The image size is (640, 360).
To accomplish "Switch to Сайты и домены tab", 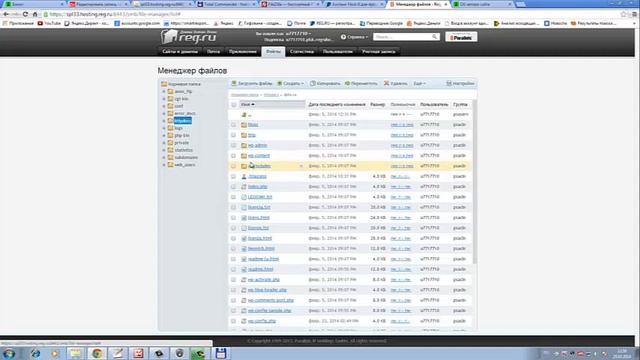I will click(x=180, y=52).
